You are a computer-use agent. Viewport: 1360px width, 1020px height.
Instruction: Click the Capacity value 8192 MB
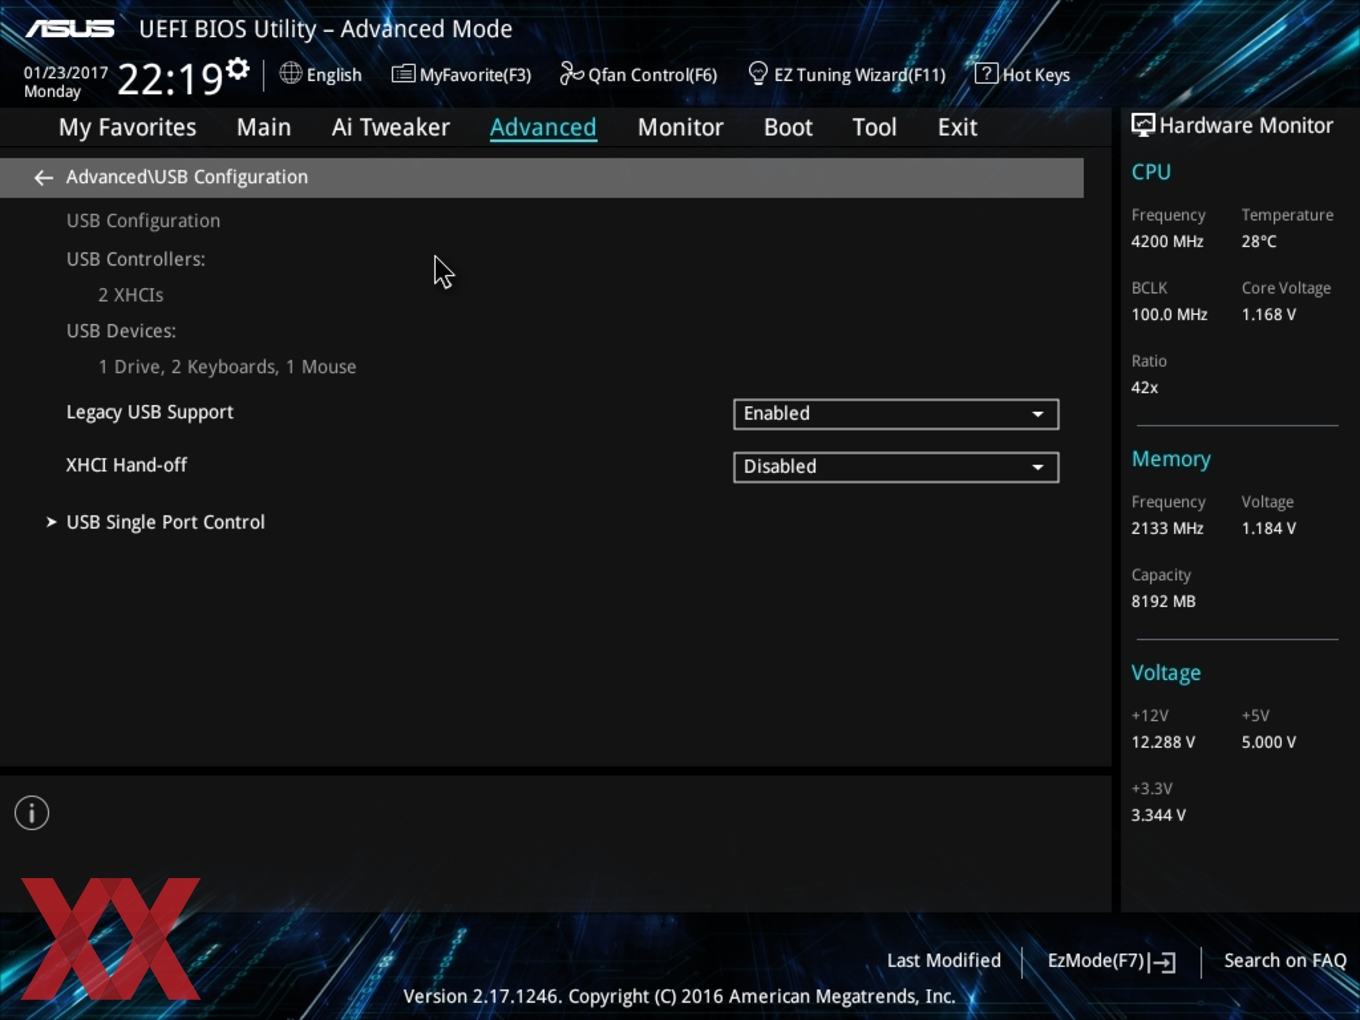tap(1163, 601)
